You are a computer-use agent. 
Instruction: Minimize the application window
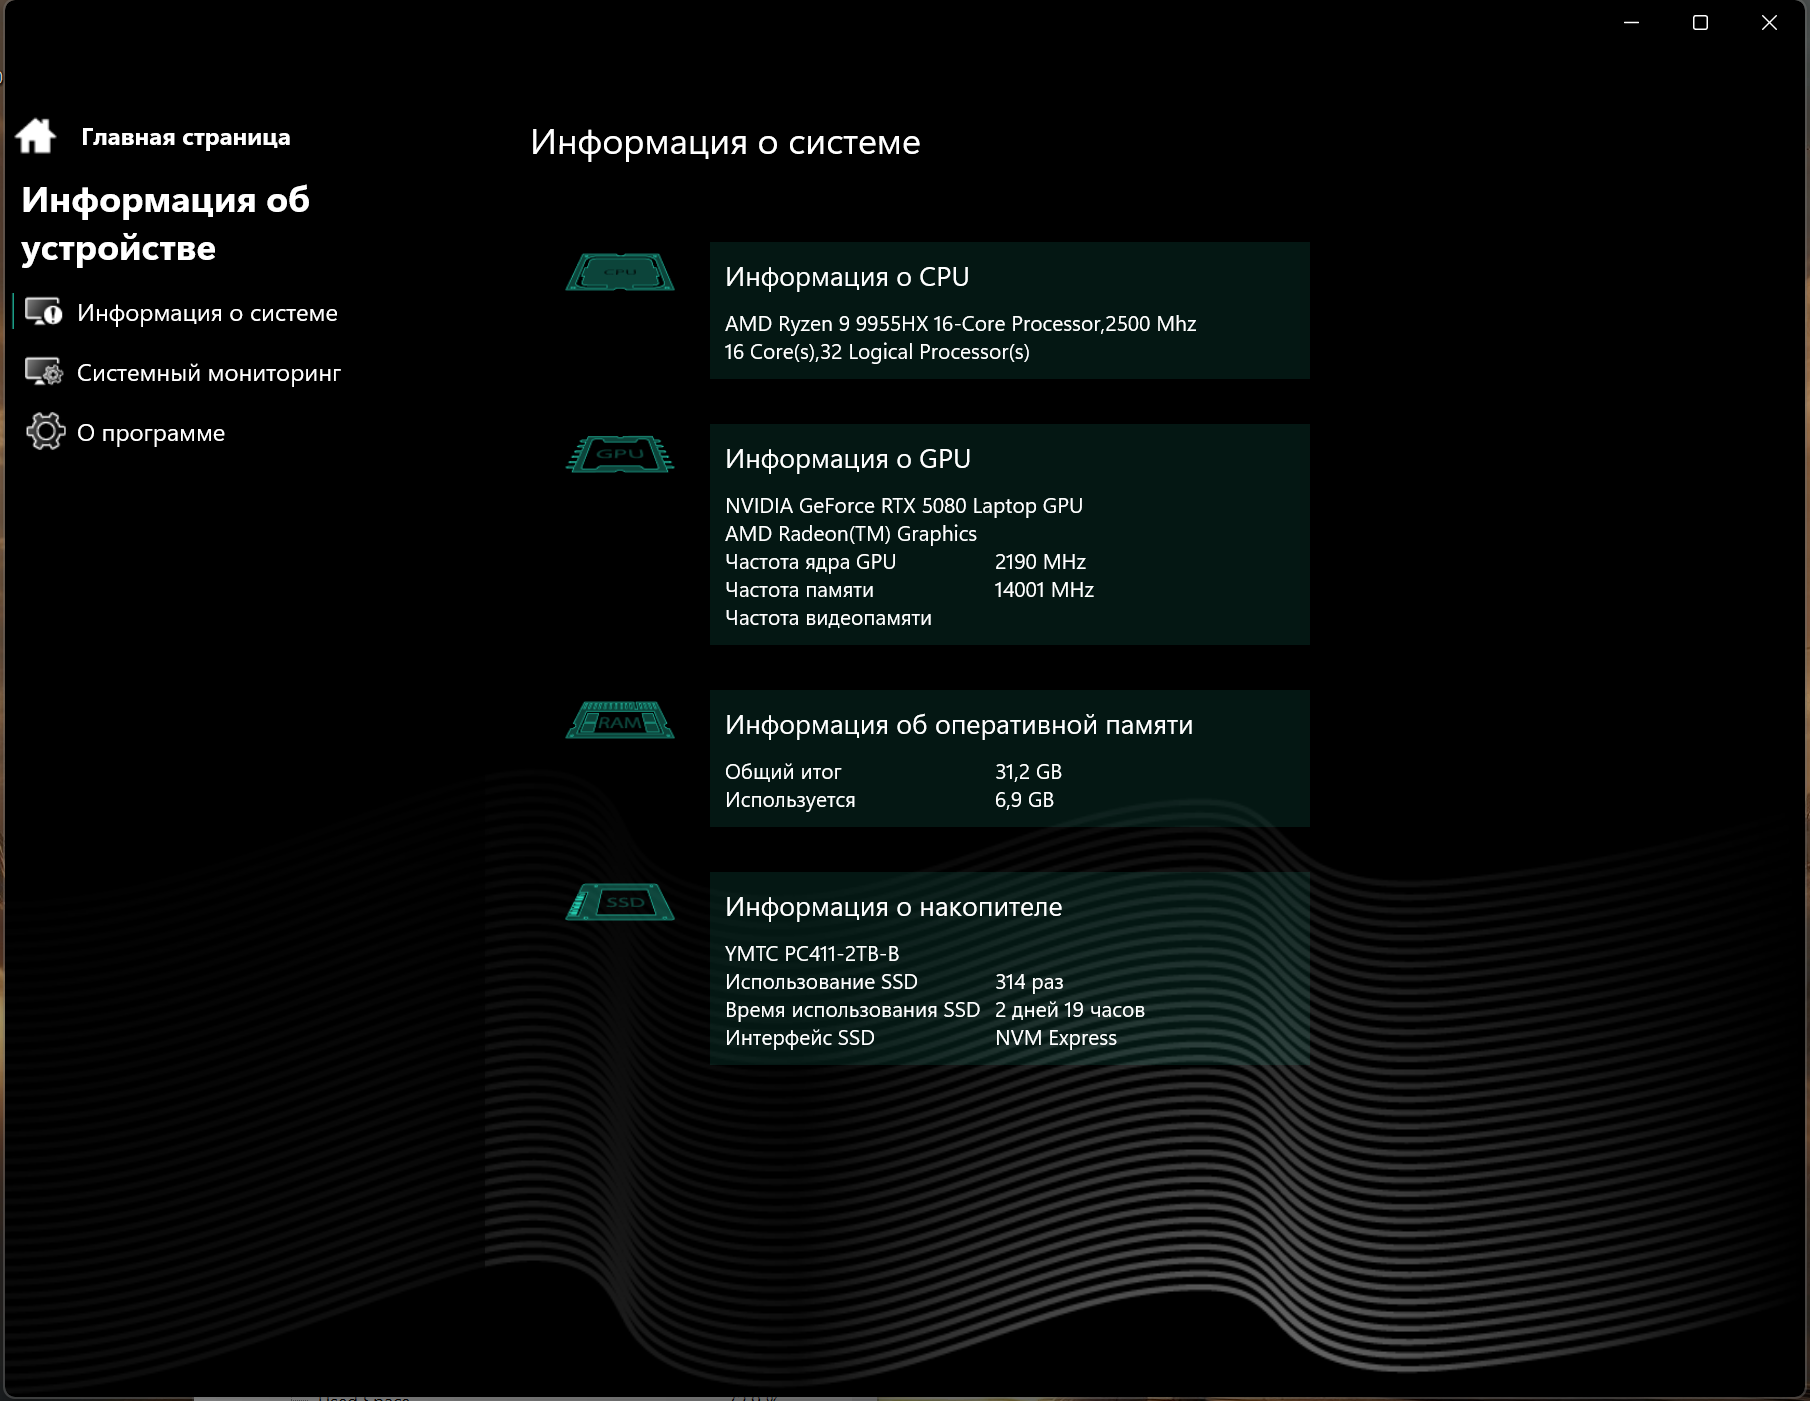coord(1632,22)
